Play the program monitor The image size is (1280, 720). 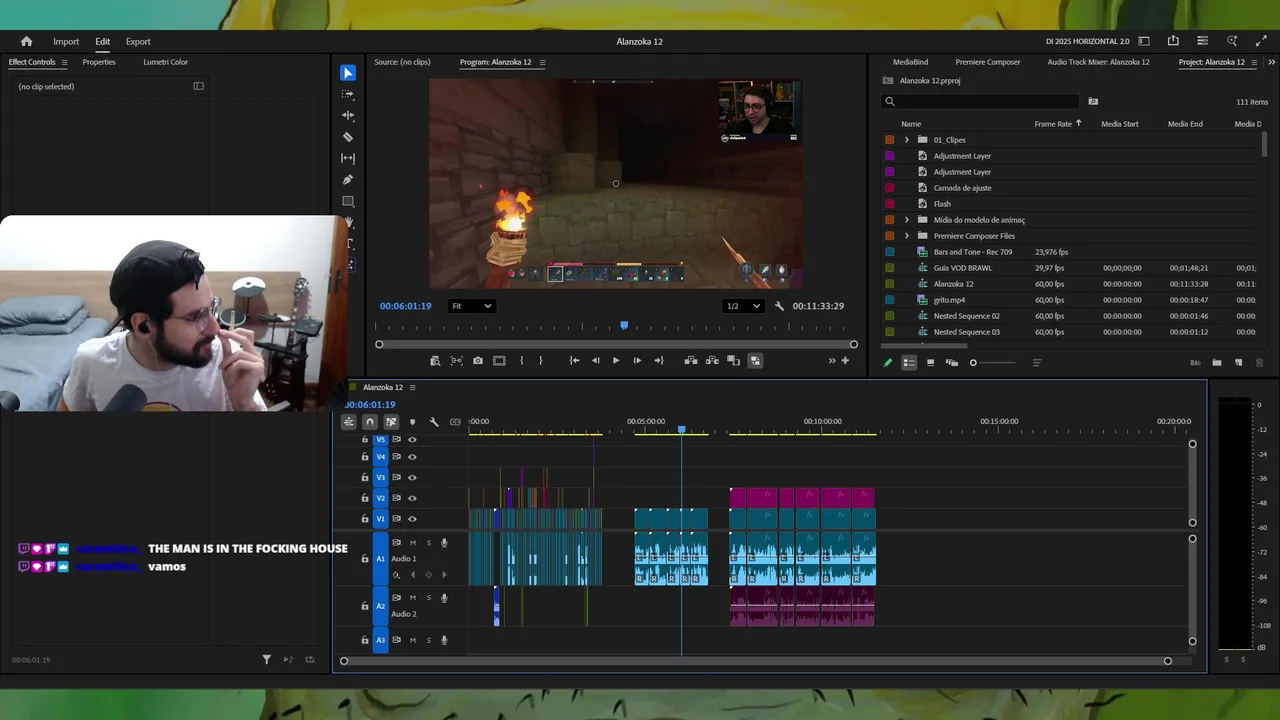click(616, 361)
